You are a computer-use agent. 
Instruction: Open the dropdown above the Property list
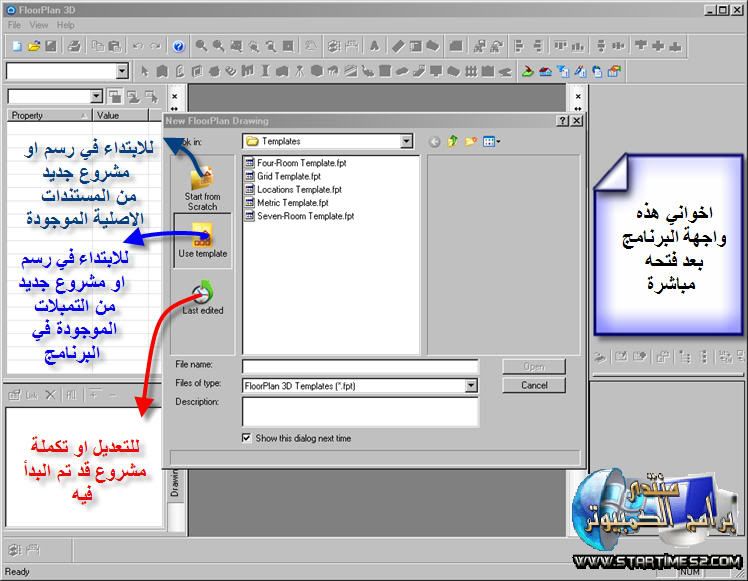tap(96, 97)
